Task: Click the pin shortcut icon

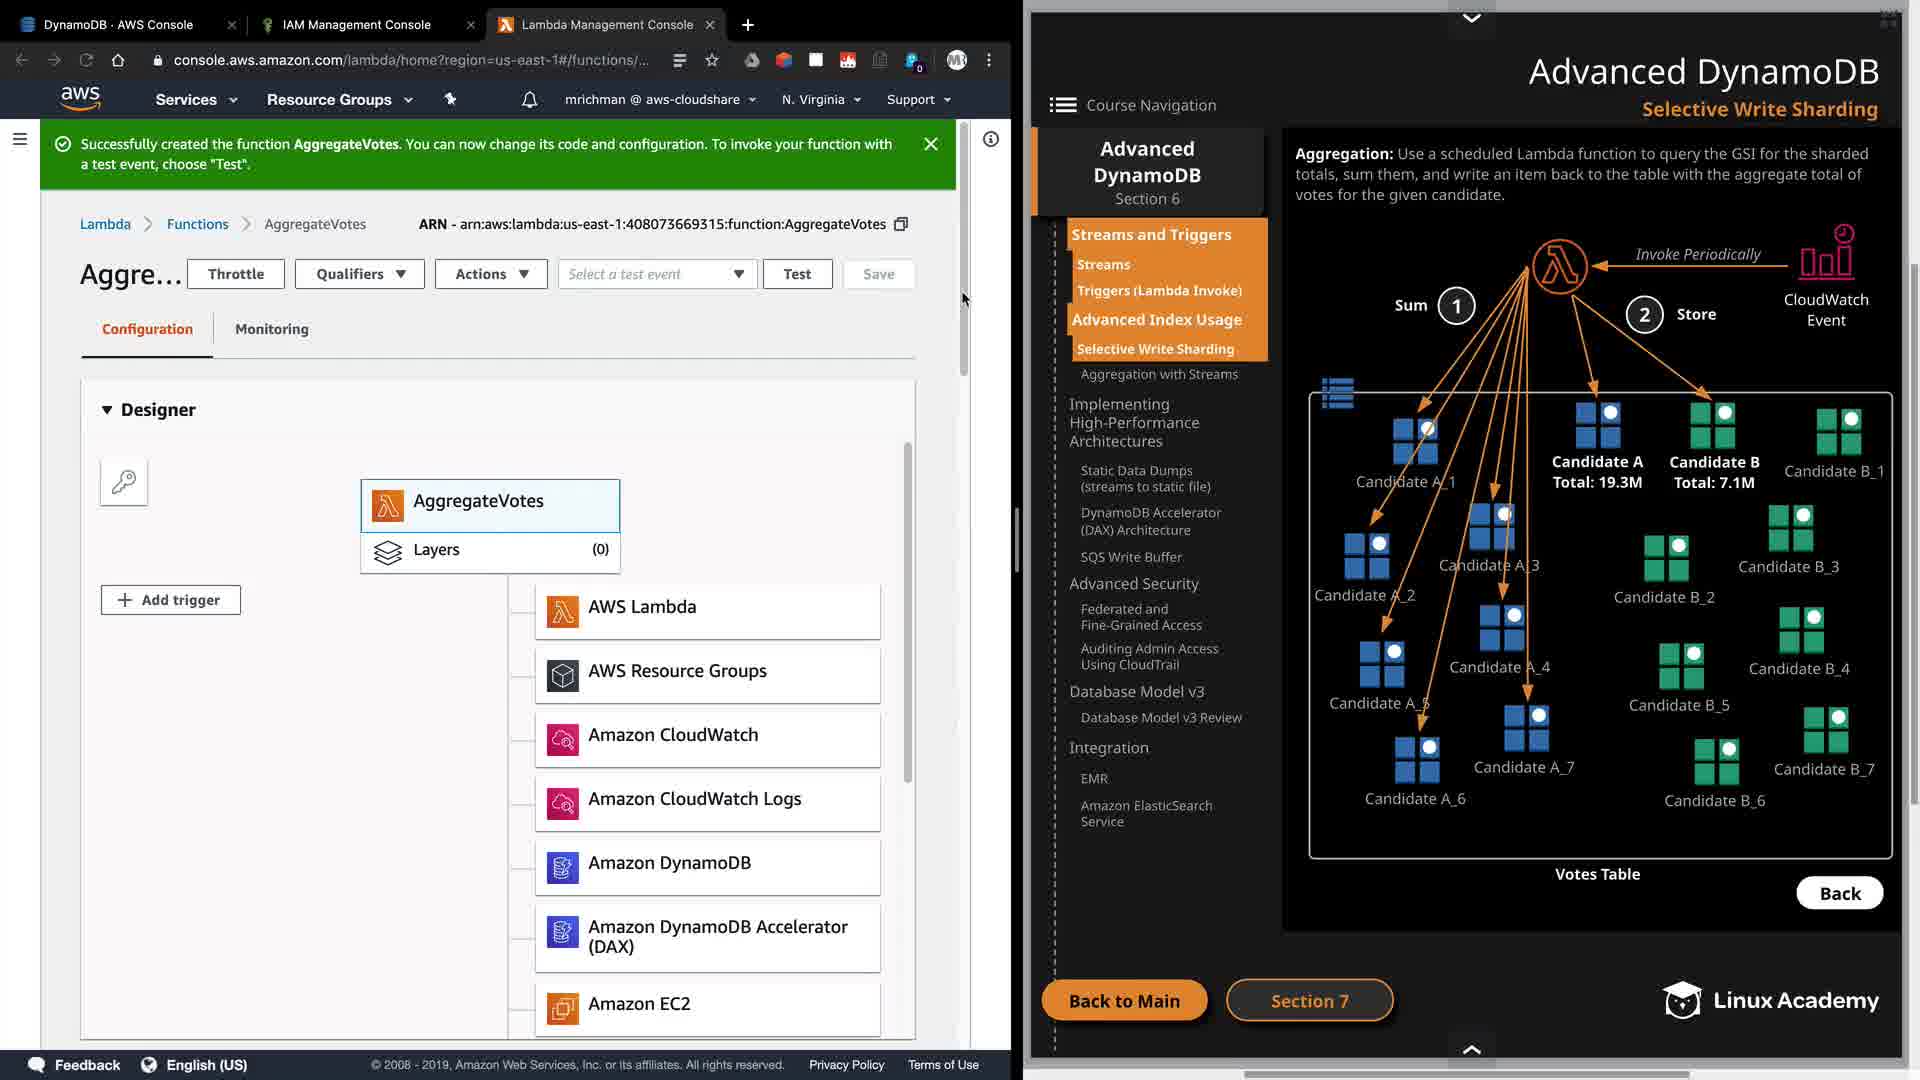Action: [x=450, y=99]
